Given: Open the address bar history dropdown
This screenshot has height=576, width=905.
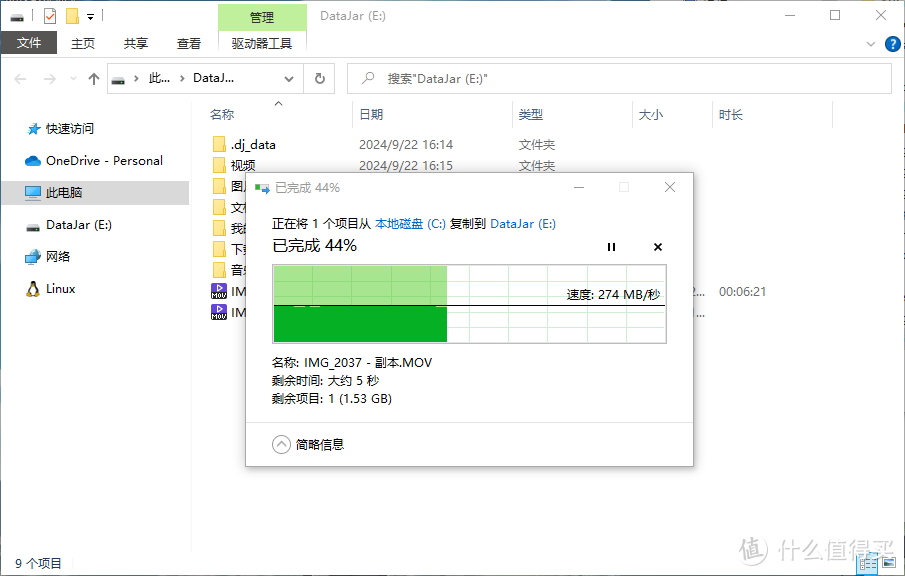Looking at the screenshot, I should (x=289, y=79).
